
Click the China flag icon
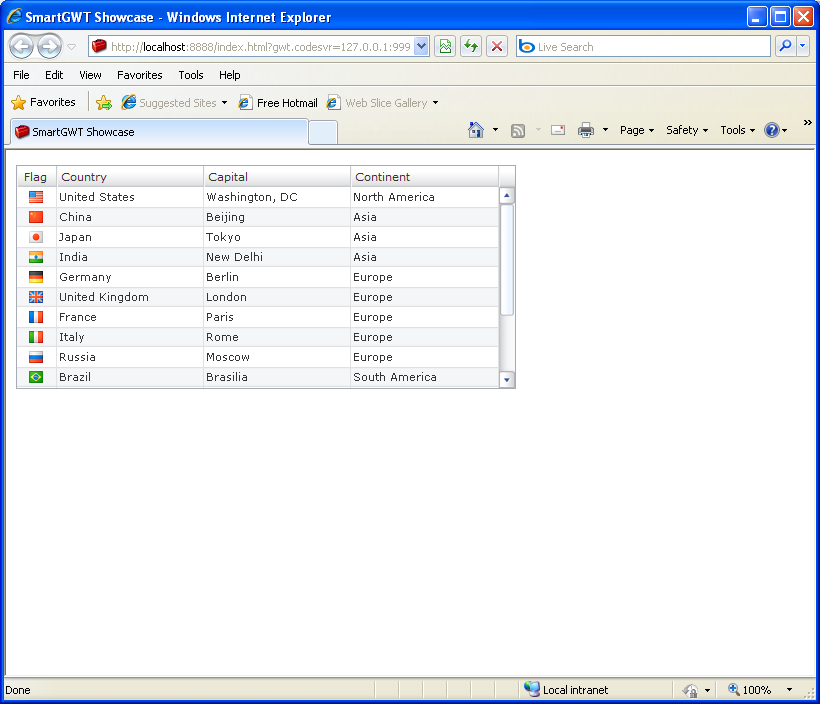pos(36,217)
